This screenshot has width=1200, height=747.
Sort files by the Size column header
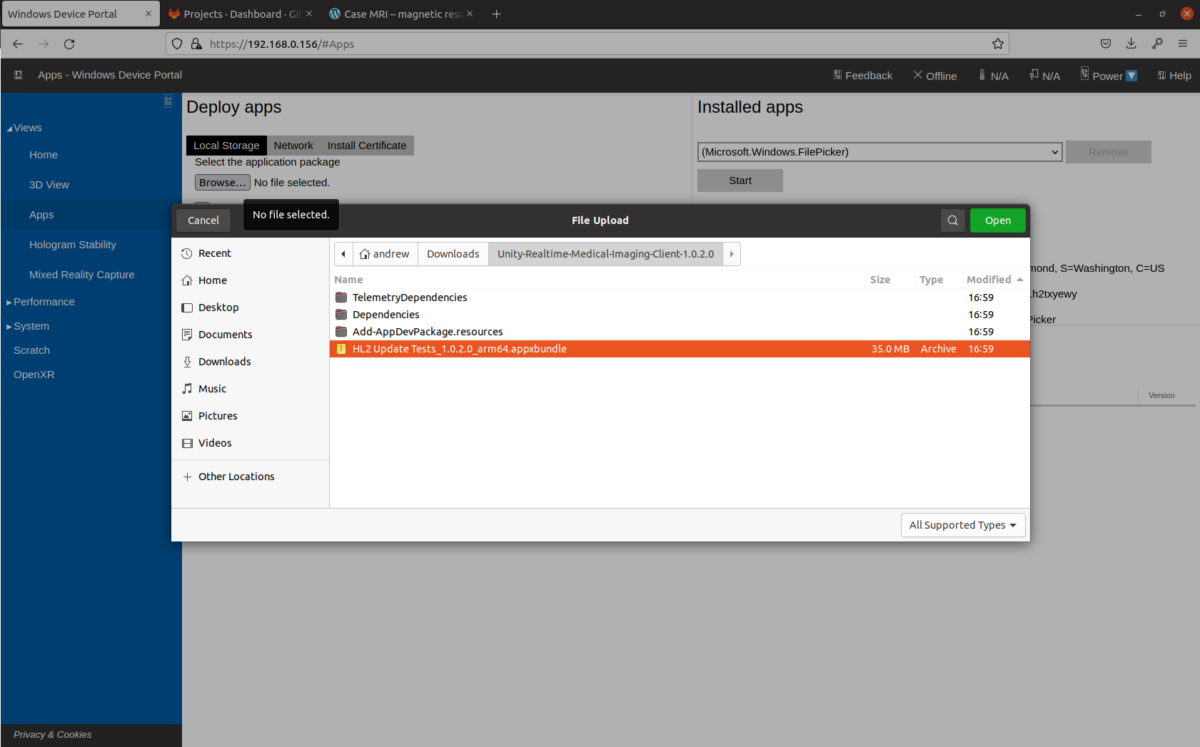[x=880, y=280]
